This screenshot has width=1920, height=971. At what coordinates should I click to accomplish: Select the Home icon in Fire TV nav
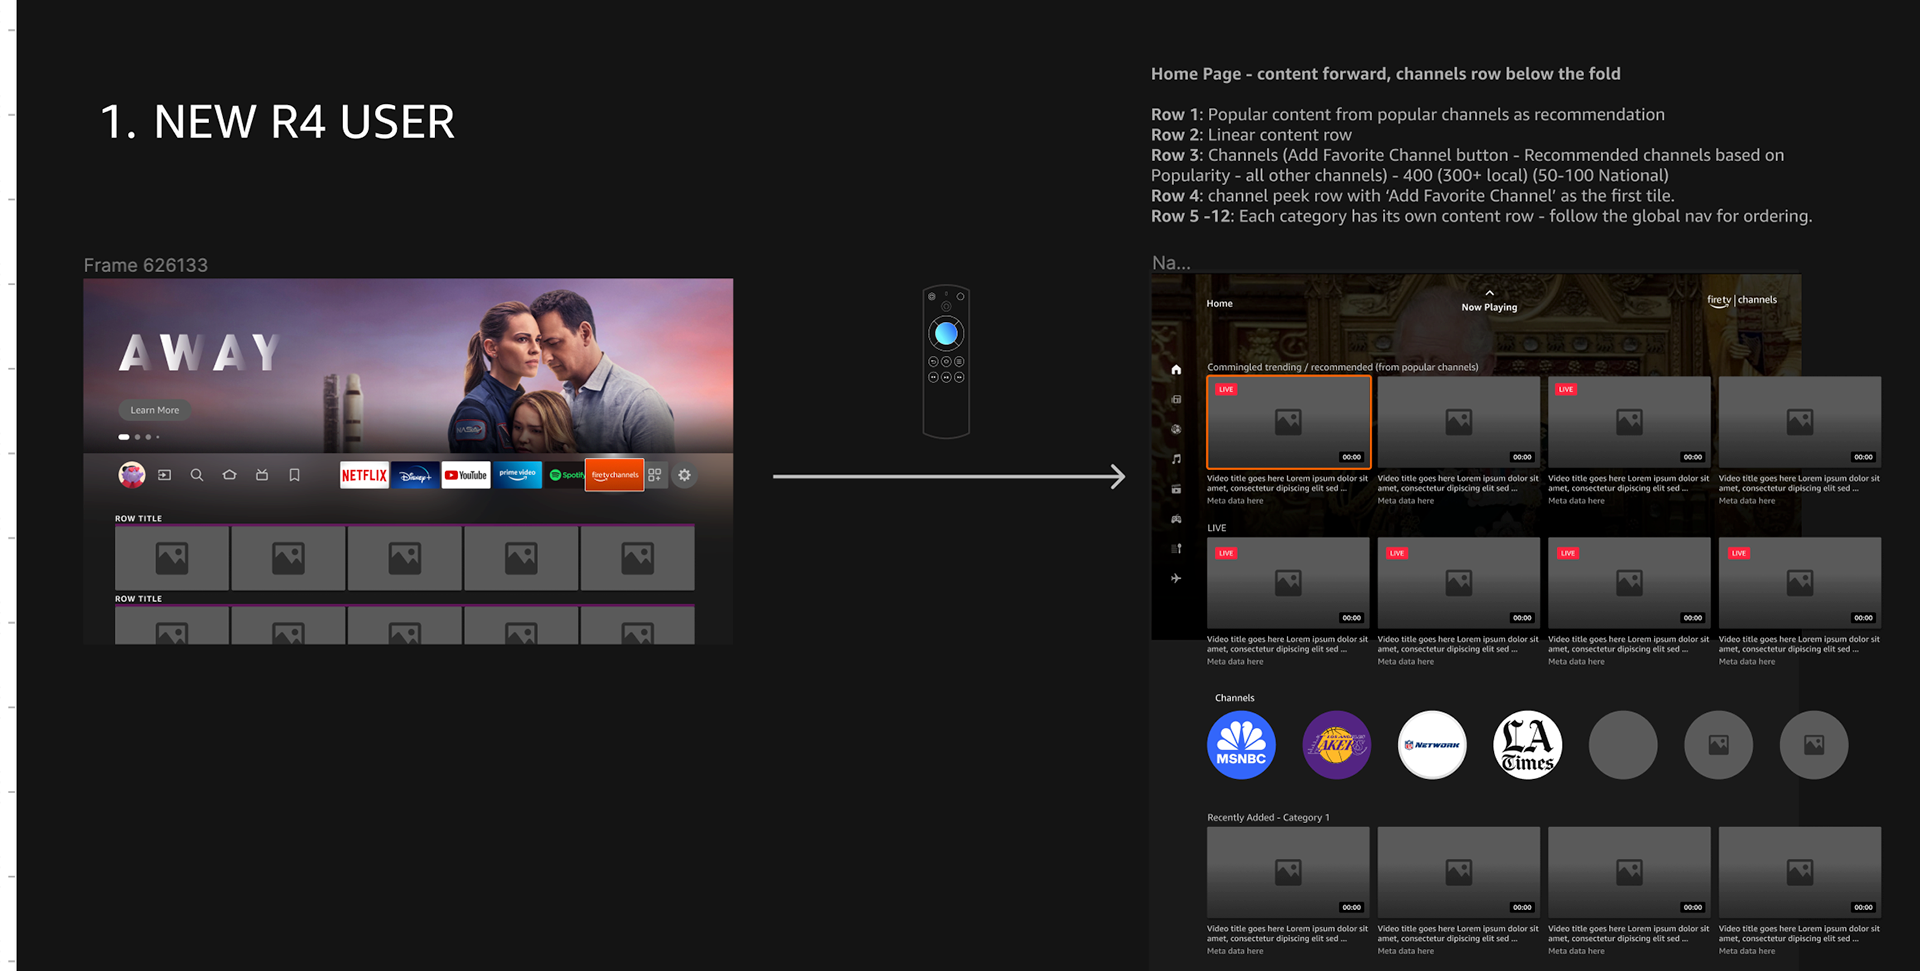pos(229,475)
